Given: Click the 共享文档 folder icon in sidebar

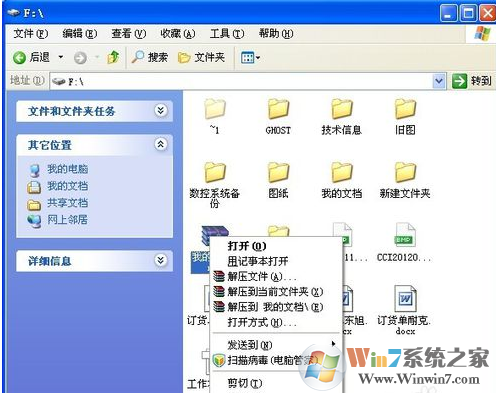Looking at the screenshot, I should pos(34,204).
